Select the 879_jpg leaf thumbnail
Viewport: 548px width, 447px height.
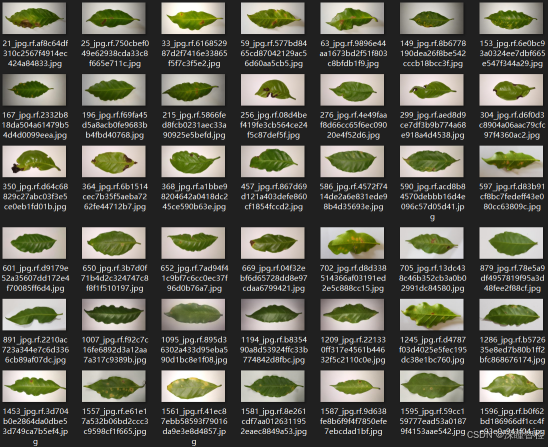point(511,243)
